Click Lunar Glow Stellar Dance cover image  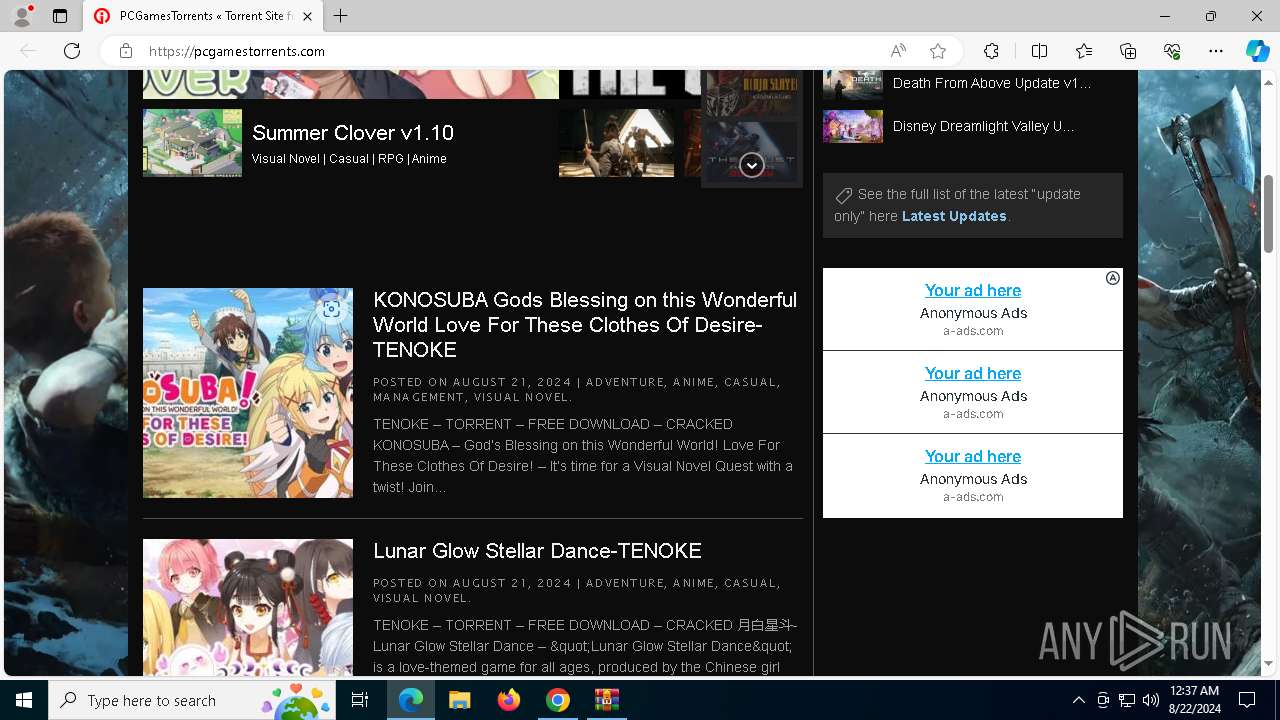coord(248,607)
